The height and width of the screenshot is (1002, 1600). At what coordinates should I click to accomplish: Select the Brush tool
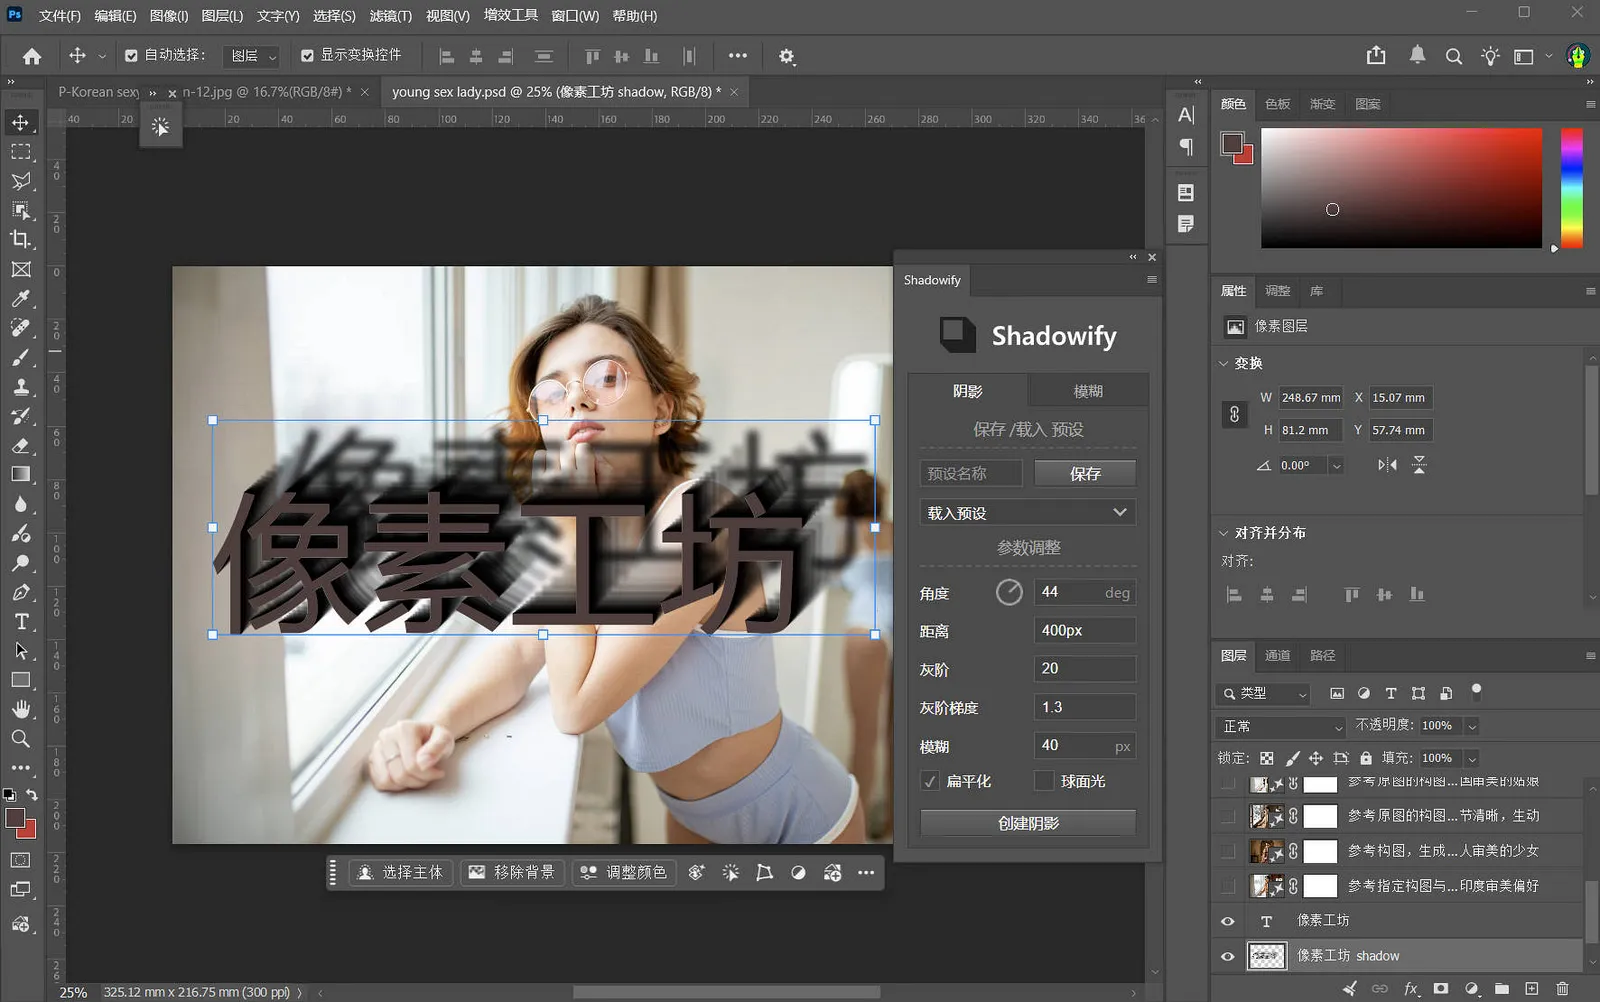(21, 357)
